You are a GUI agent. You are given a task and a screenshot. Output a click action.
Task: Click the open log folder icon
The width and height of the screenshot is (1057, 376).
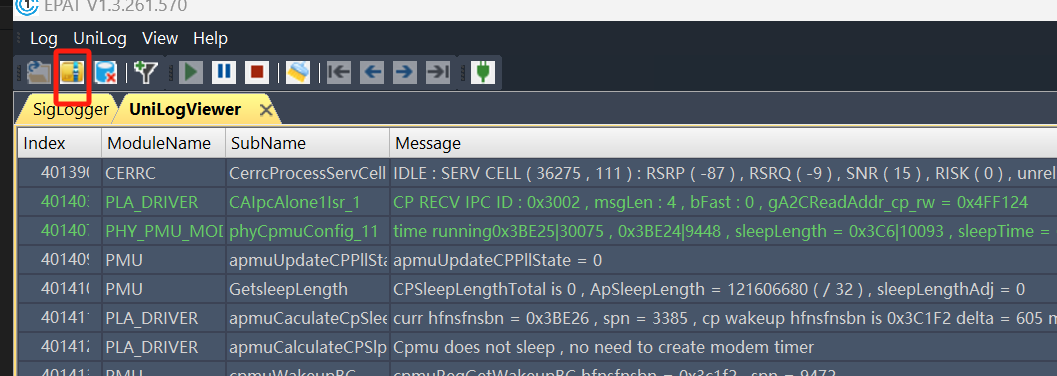pos(39,72)
